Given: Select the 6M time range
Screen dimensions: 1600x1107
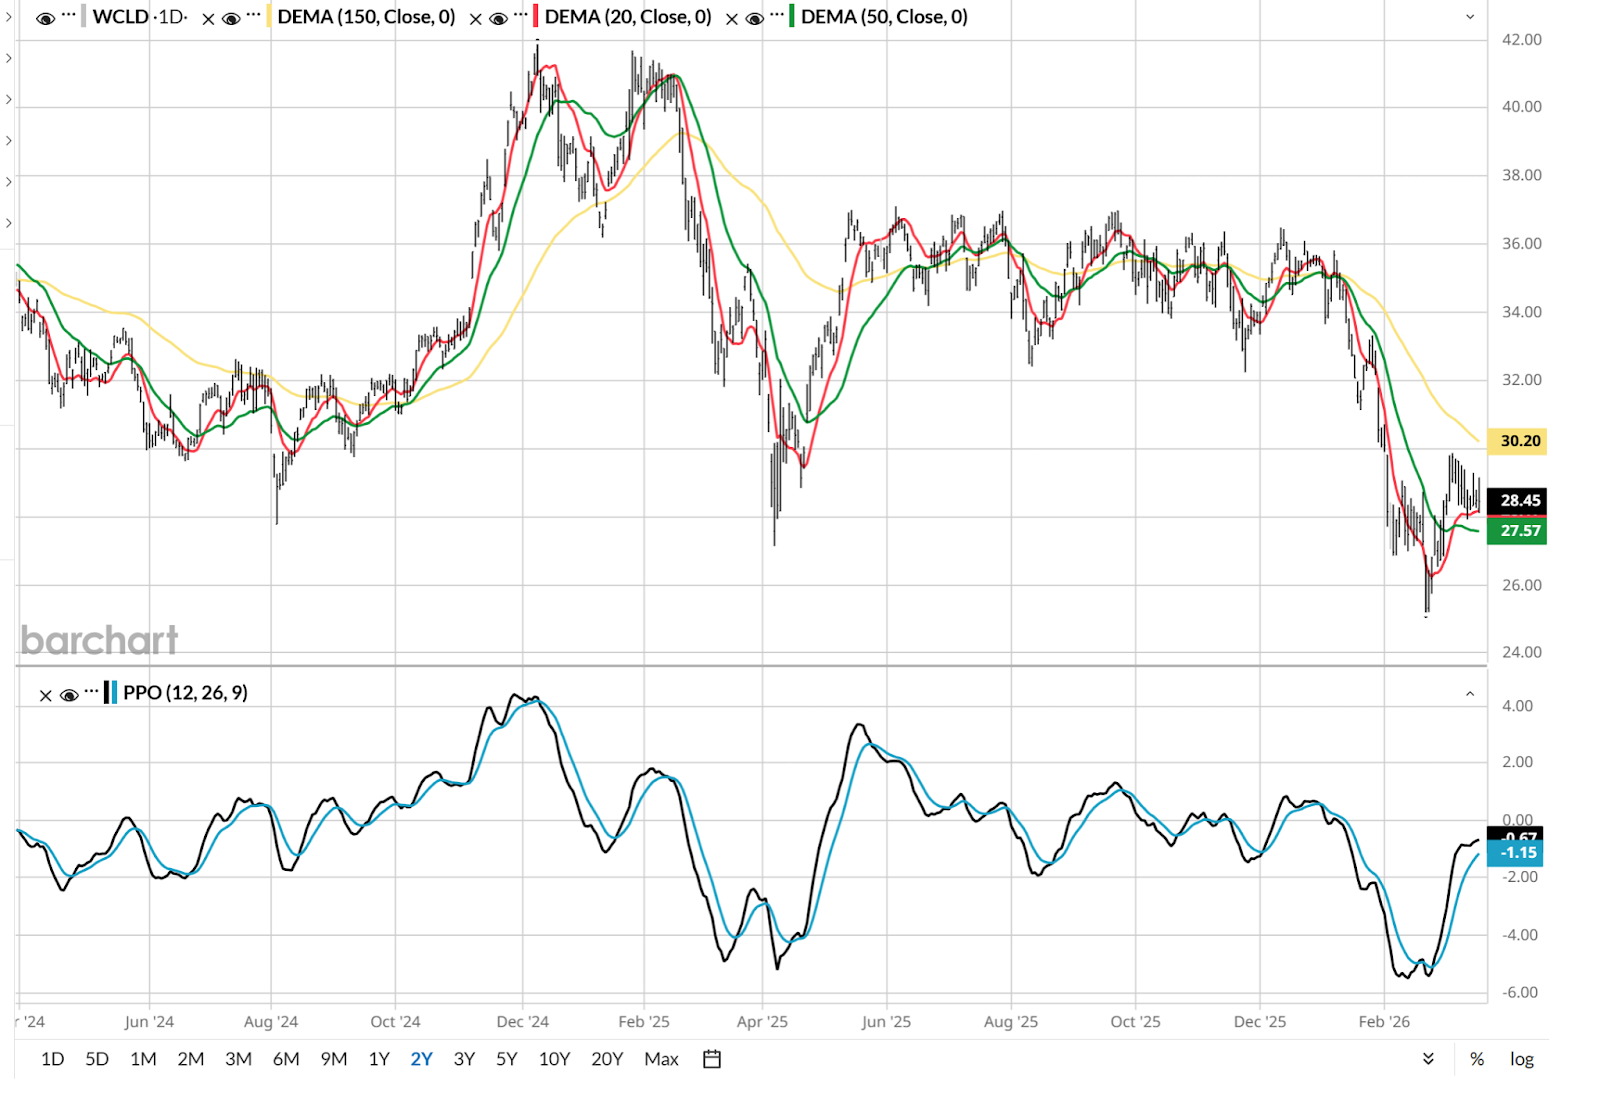Looking at the screenshot, I should [x=286, y=1059].
